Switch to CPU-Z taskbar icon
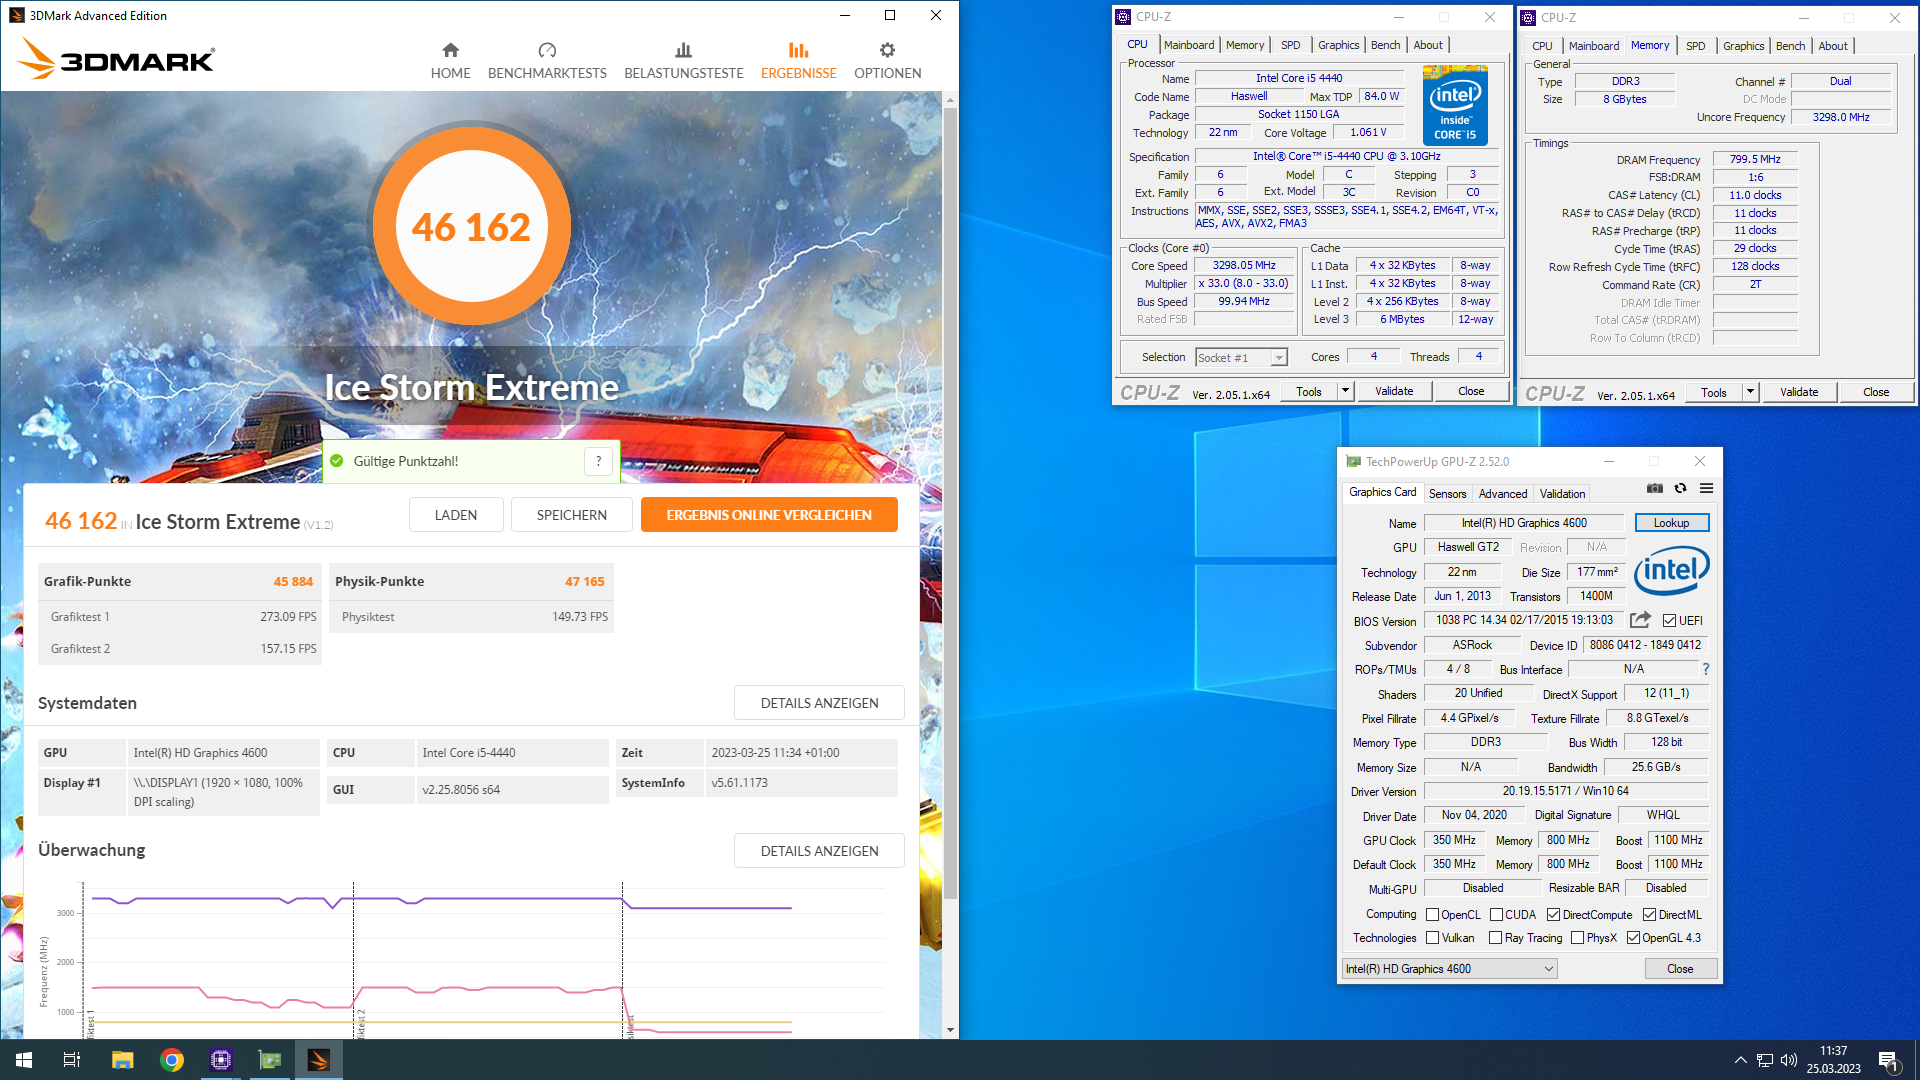Viewport: 1920px width, 1080px height. pos(221,1060)
